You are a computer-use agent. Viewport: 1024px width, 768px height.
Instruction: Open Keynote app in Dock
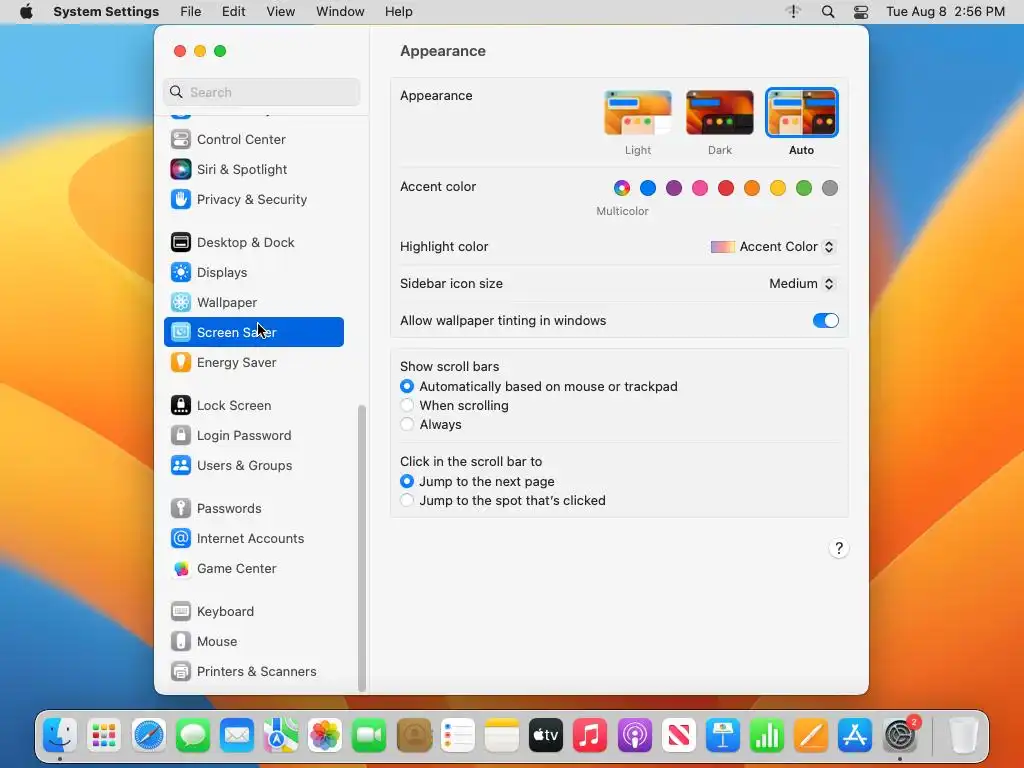[722, 735]
